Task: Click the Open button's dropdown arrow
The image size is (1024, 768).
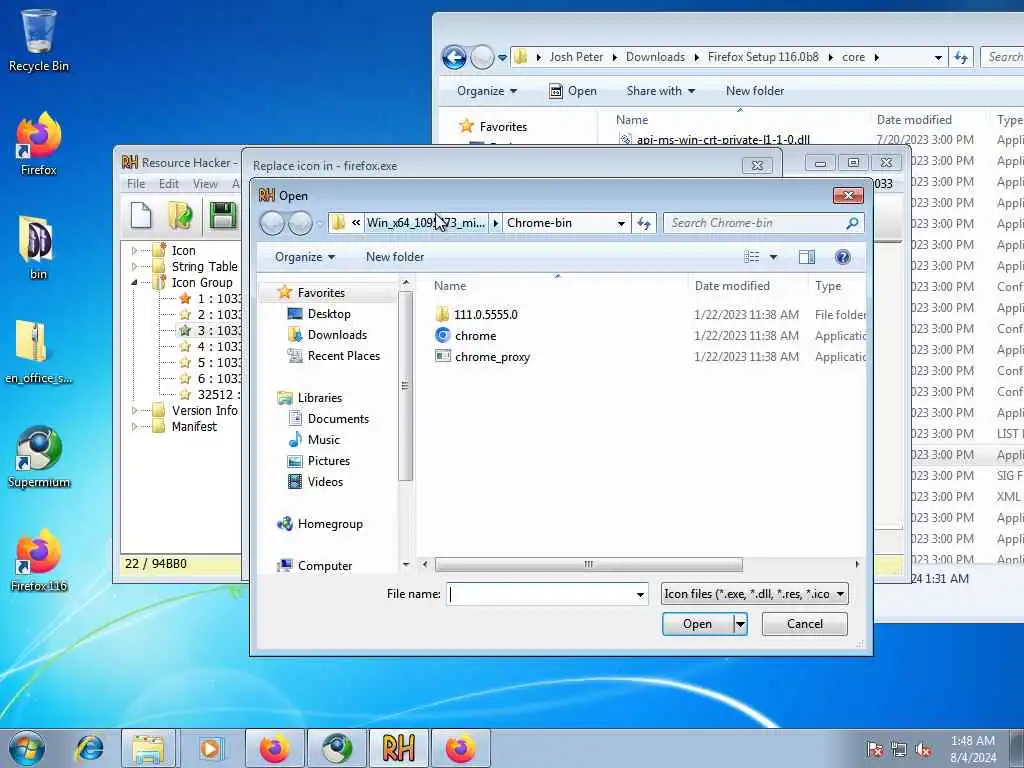Action: pos(740,624)
